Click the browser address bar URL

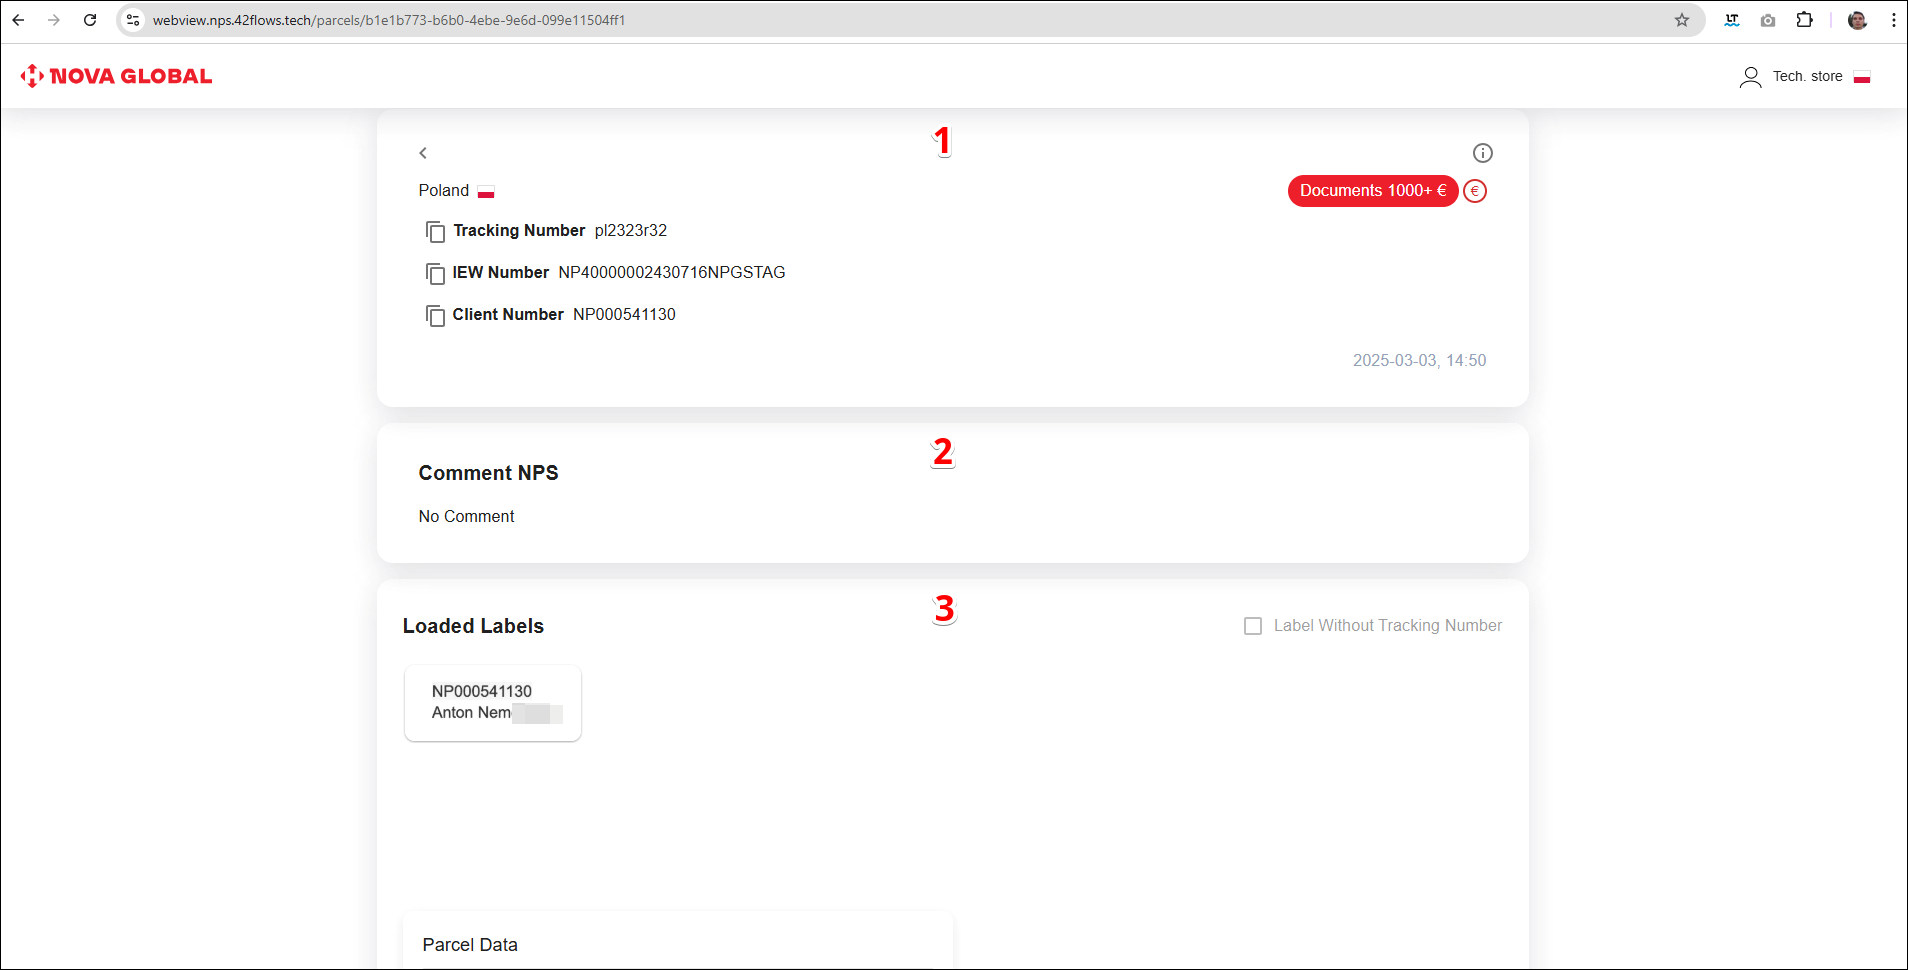click(x=389, y=20)
